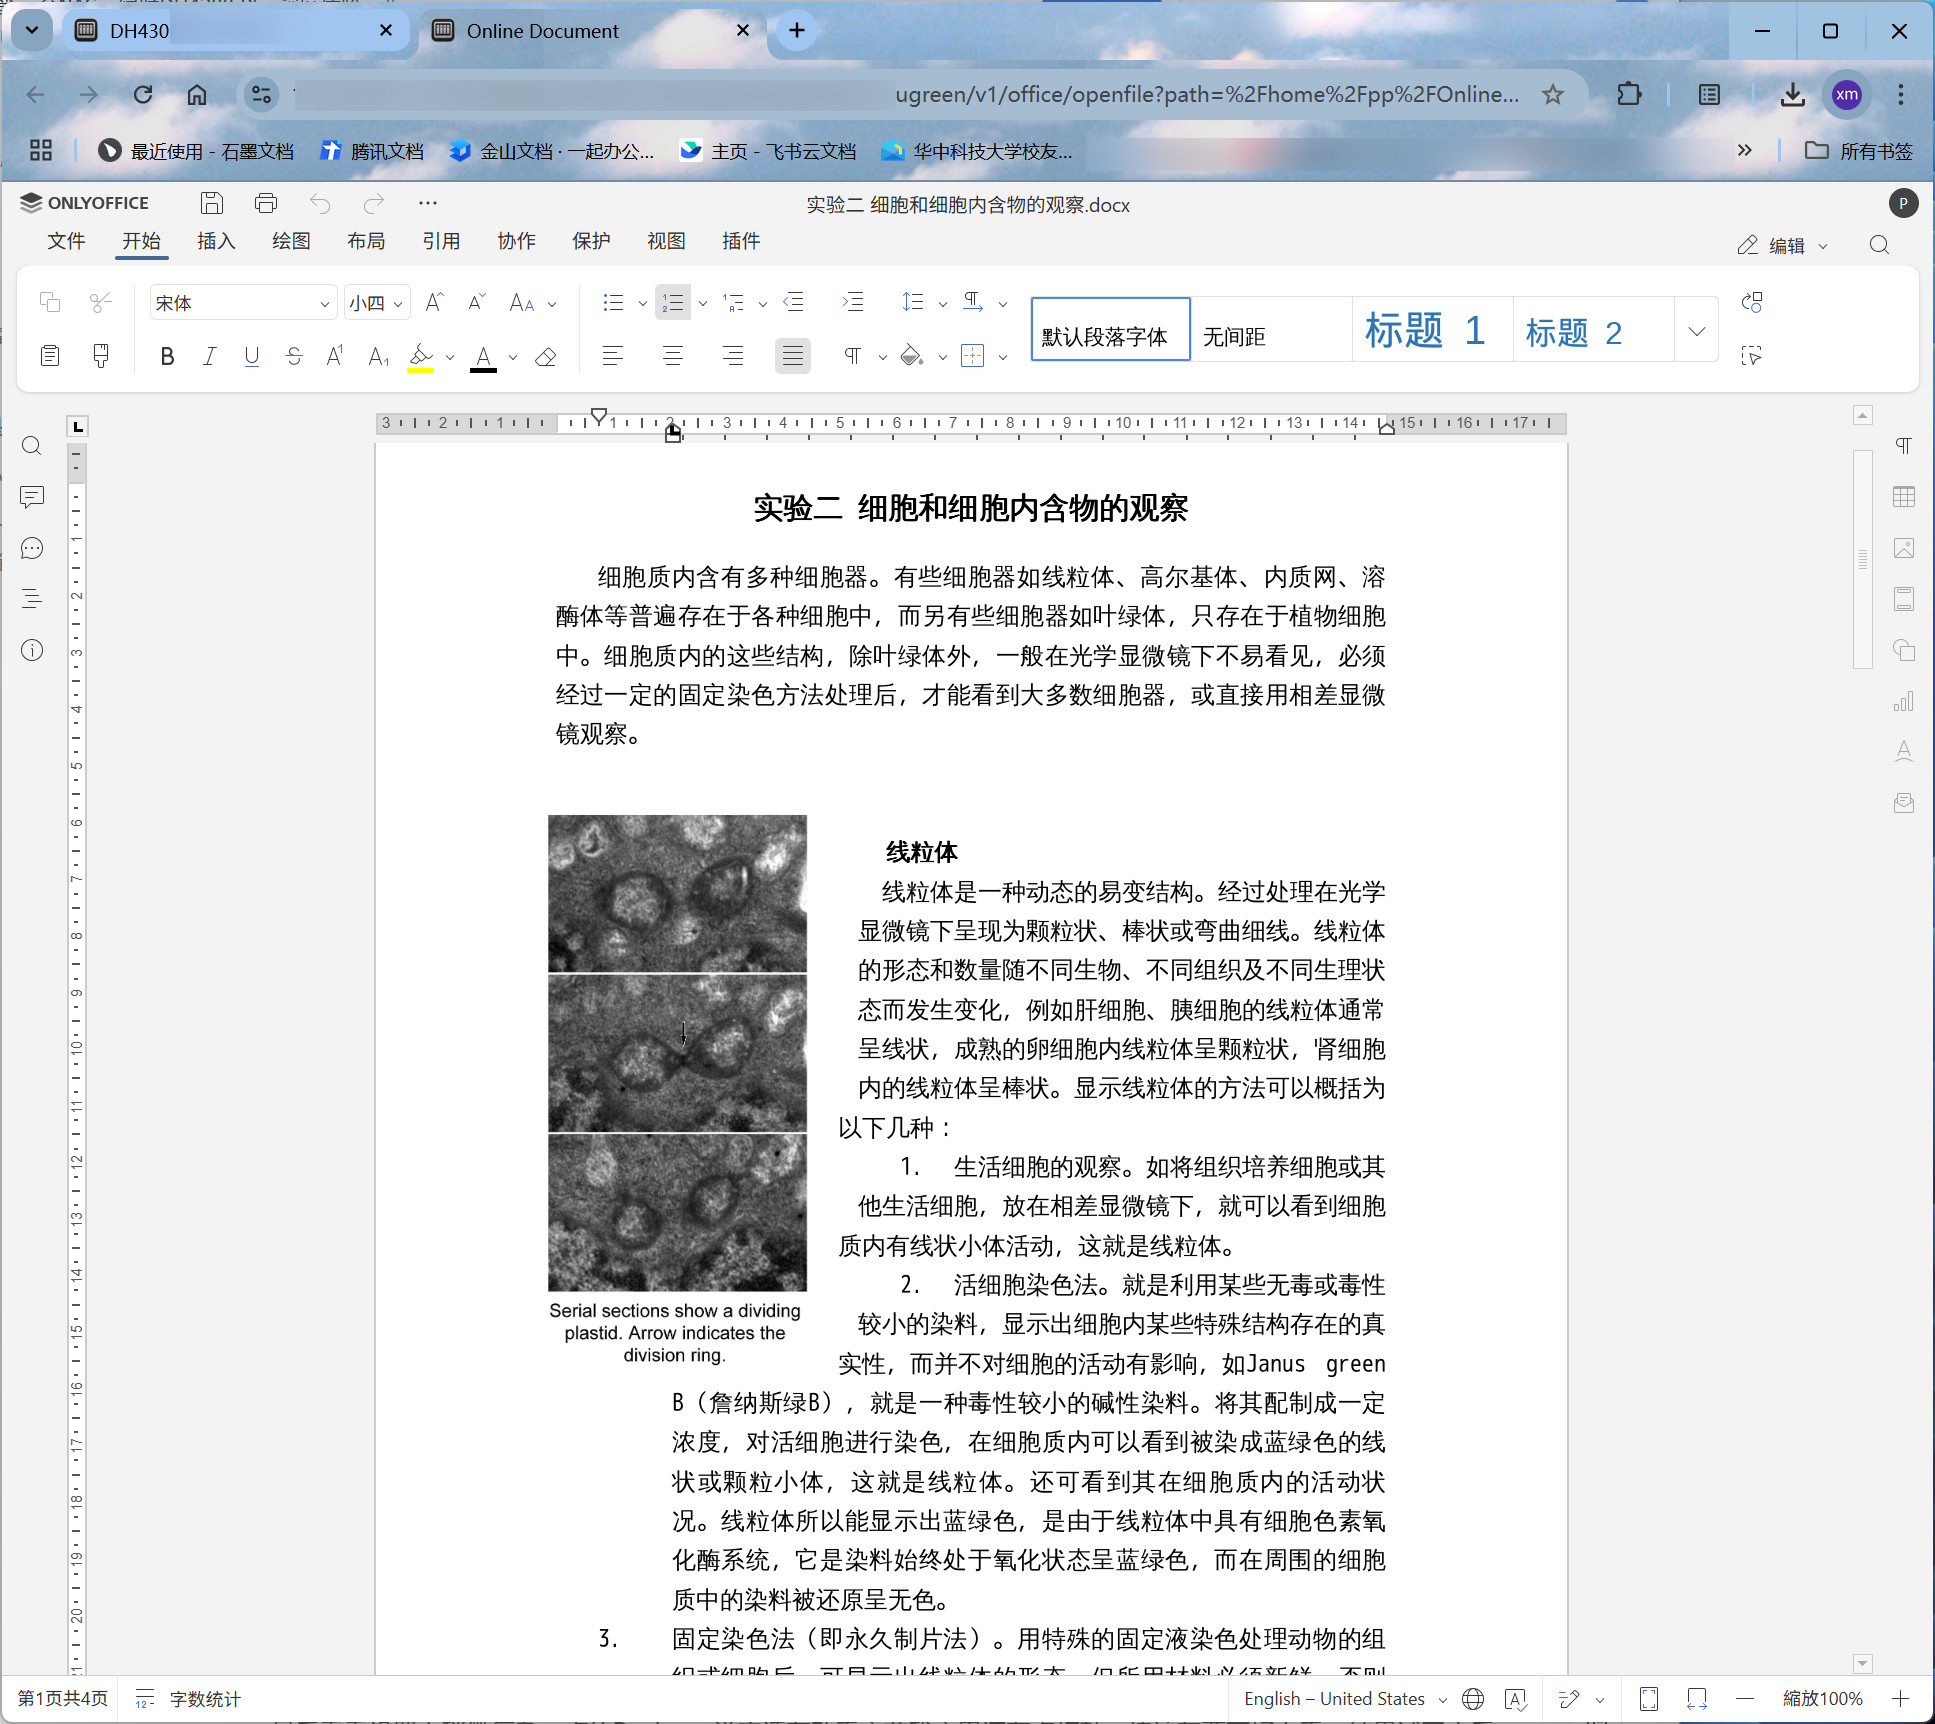Open the Comments panel in left sidebar
Image resolution: width=1935 pixels, height=1724 pixels.
[x=32, y=497]
